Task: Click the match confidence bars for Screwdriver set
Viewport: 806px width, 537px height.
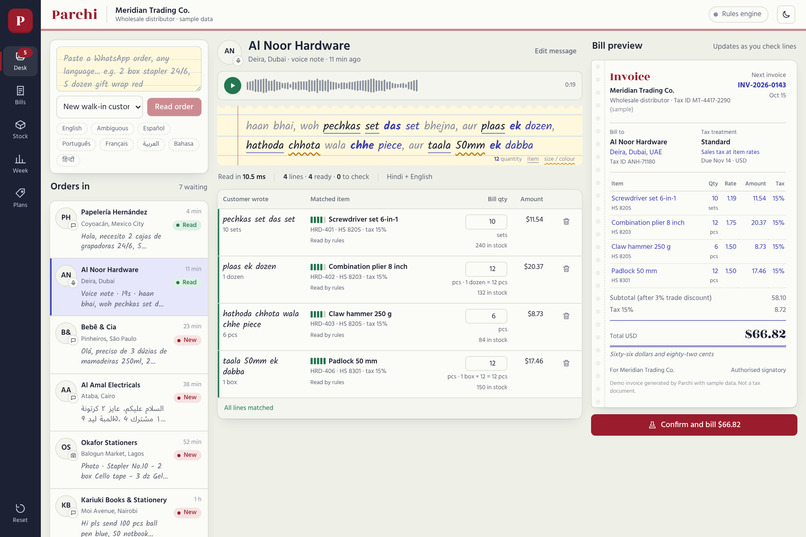Action: (318, 219)
